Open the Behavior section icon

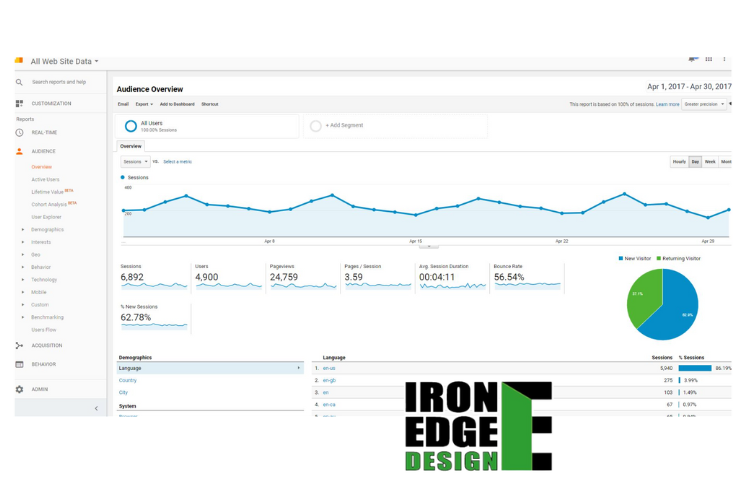coord(19,364)
